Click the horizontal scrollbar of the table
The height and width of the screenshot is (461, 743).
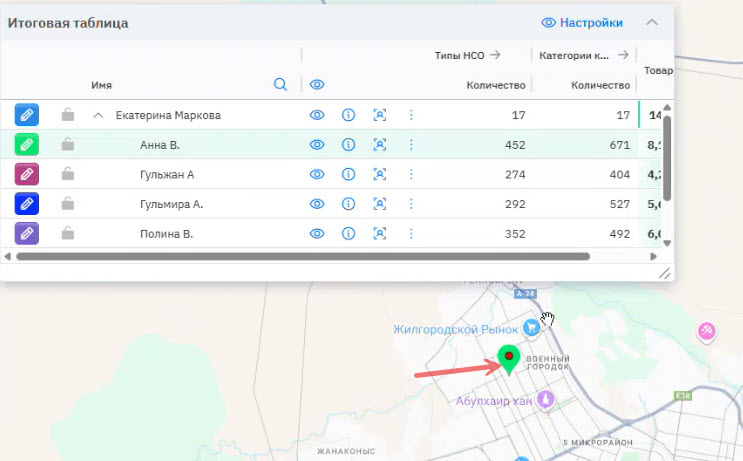coord(300,257)
